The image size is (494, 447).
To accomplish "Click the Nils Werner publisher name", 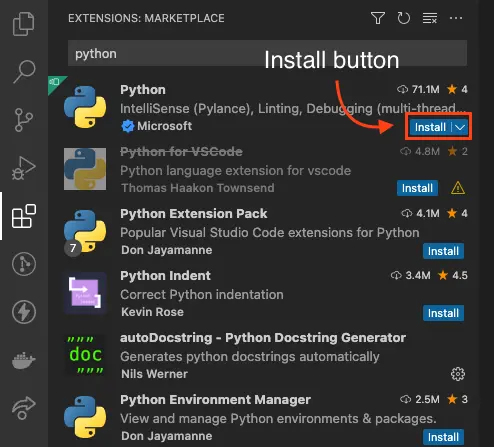I will [x=154, y=374].
